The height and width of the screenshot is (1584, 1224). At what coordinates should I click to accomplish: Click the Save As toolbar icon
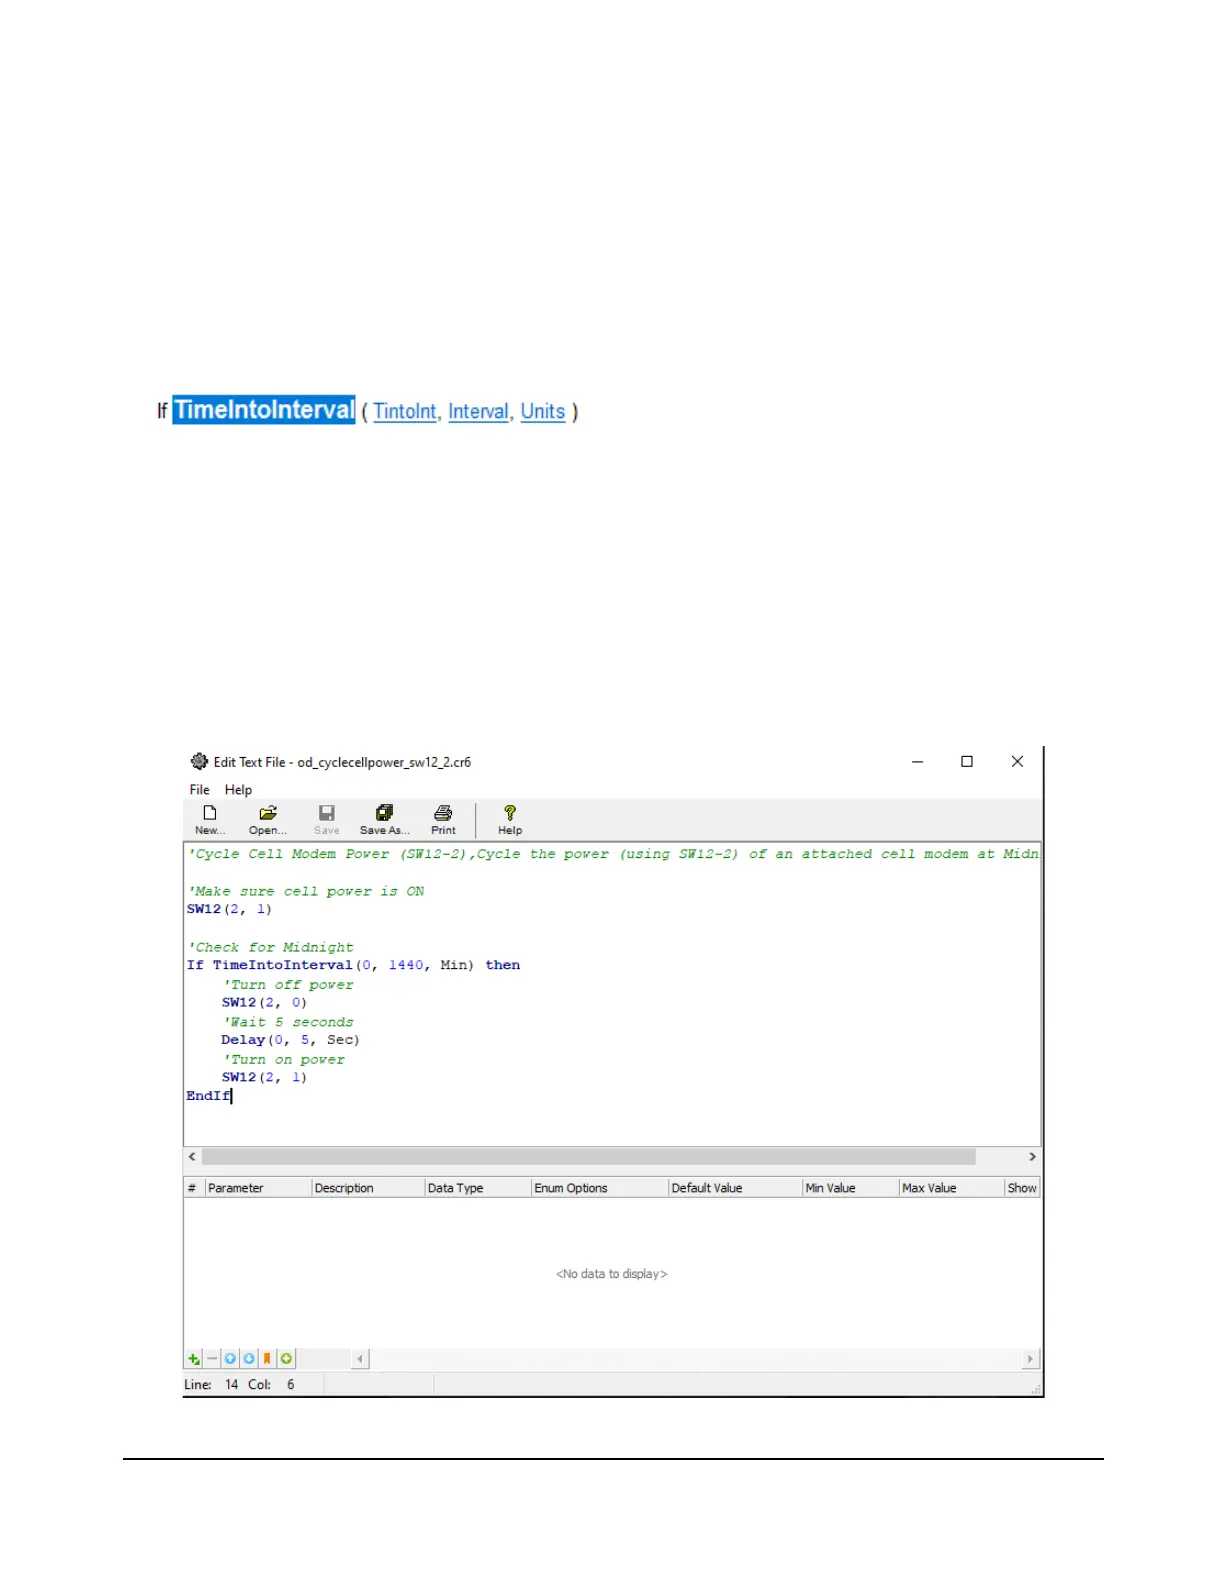(384, 819)
